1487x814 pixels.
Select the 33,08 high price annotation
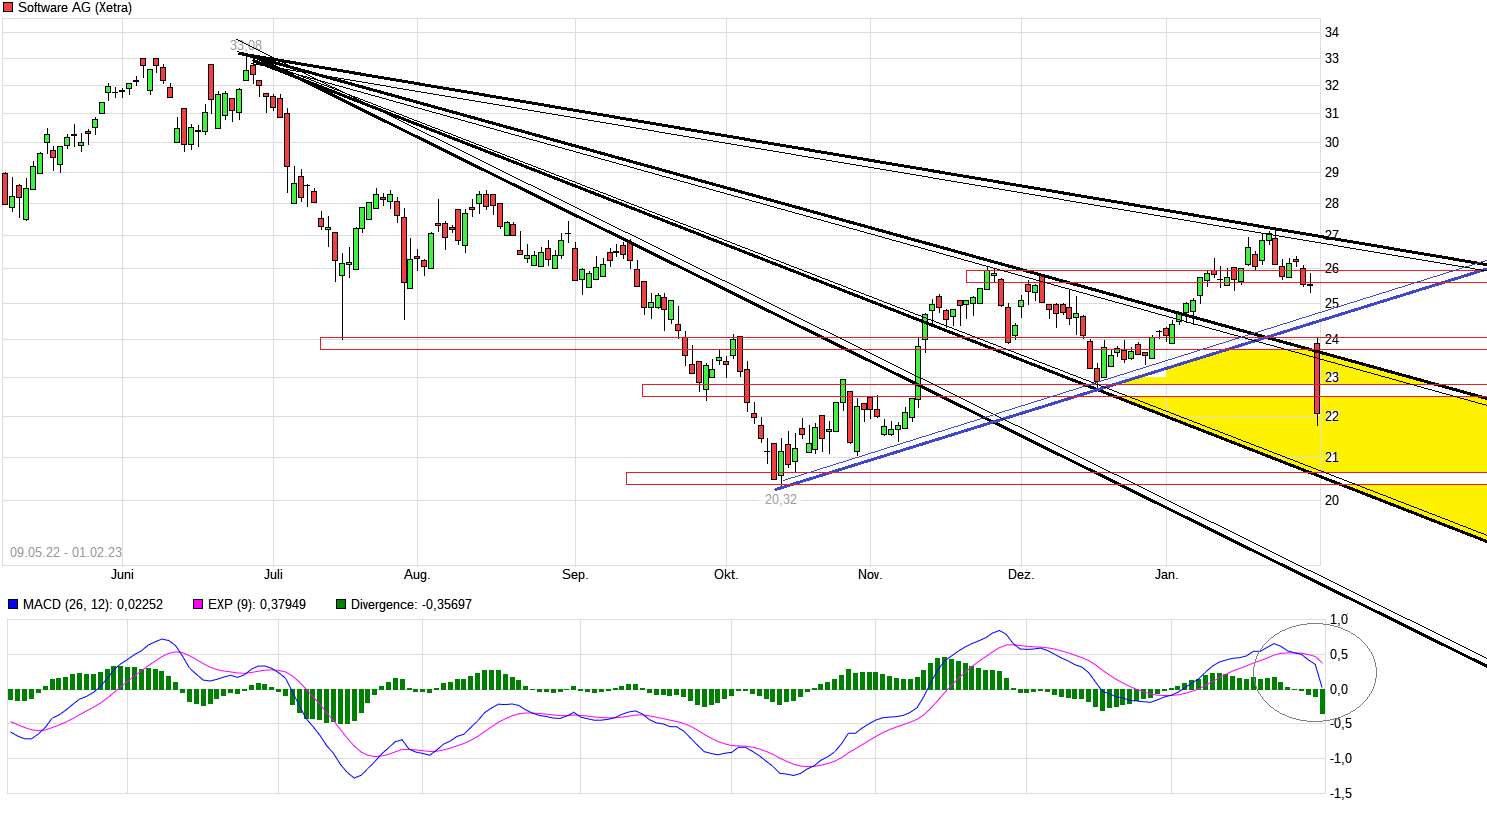246,44
